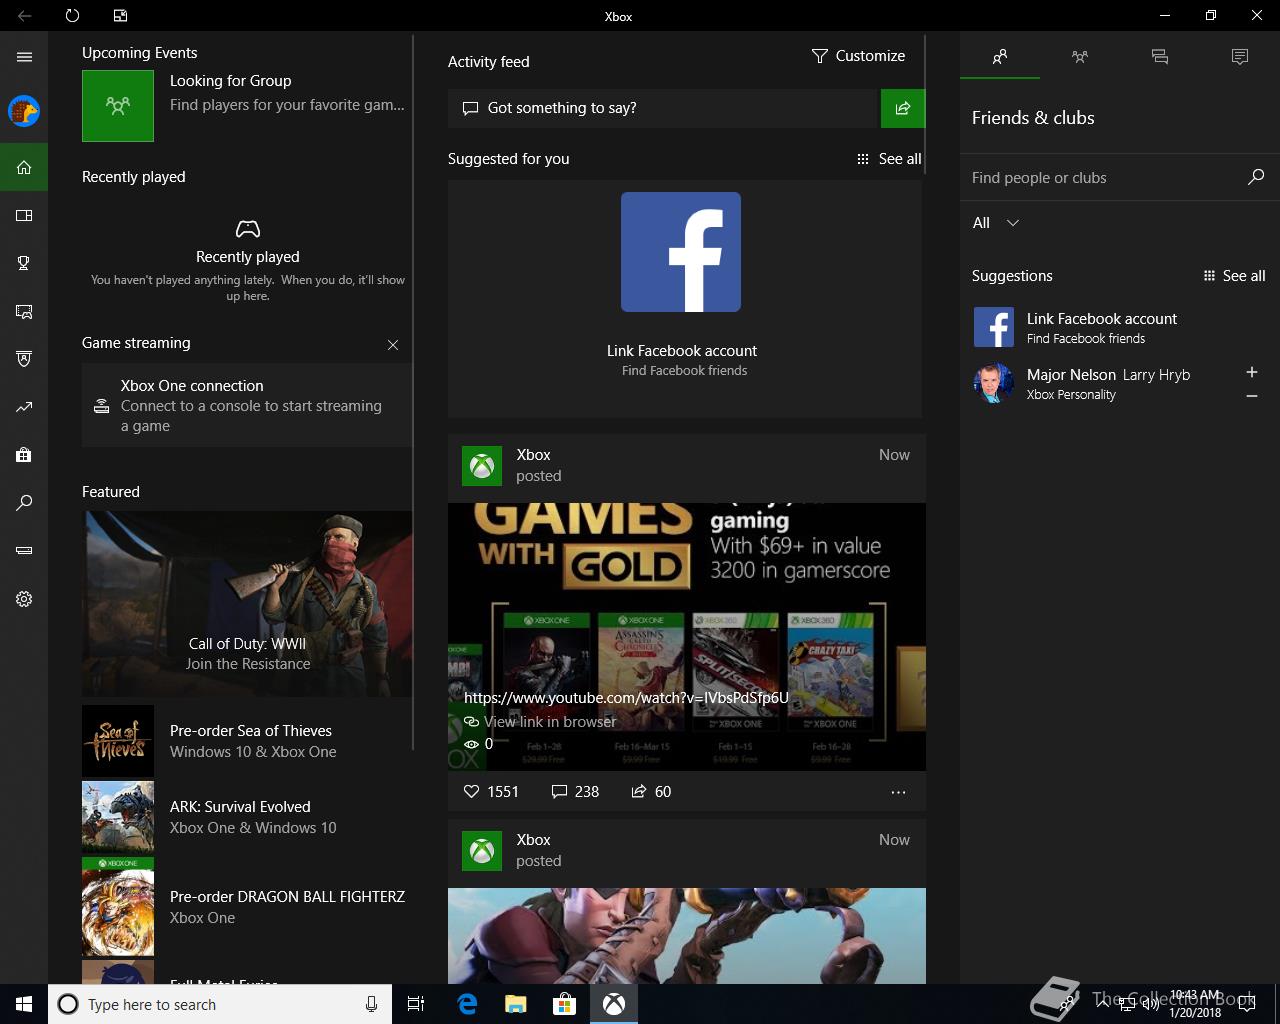Open Microsoft Store from taskbar
The width and height of the screenshot is (1280, 1024).
pos(565,1004)
